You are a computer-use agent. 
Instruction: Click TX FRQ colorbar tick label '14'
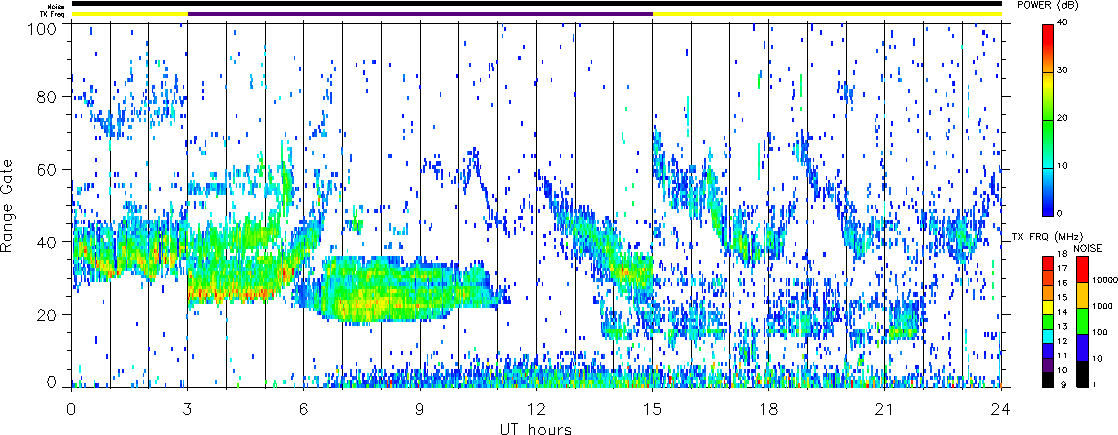pyautogui.click(x=1063, y=312)
